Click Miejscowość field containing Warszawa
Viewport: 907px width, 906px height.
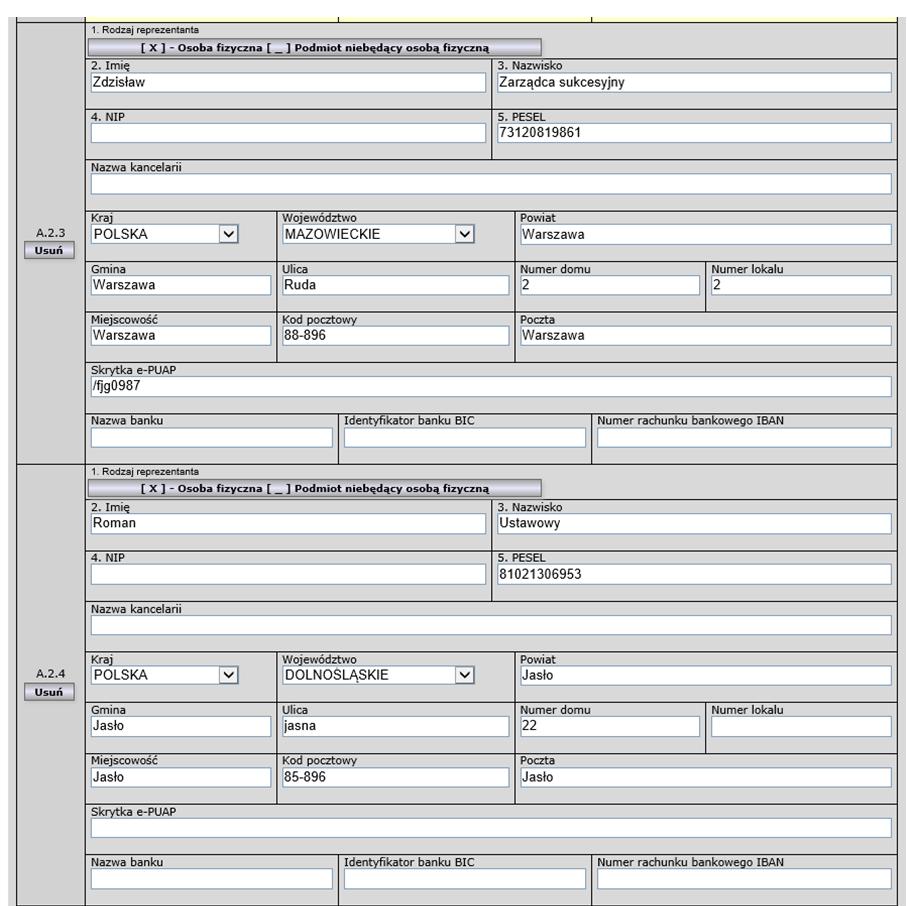click(x=181, y=336)
